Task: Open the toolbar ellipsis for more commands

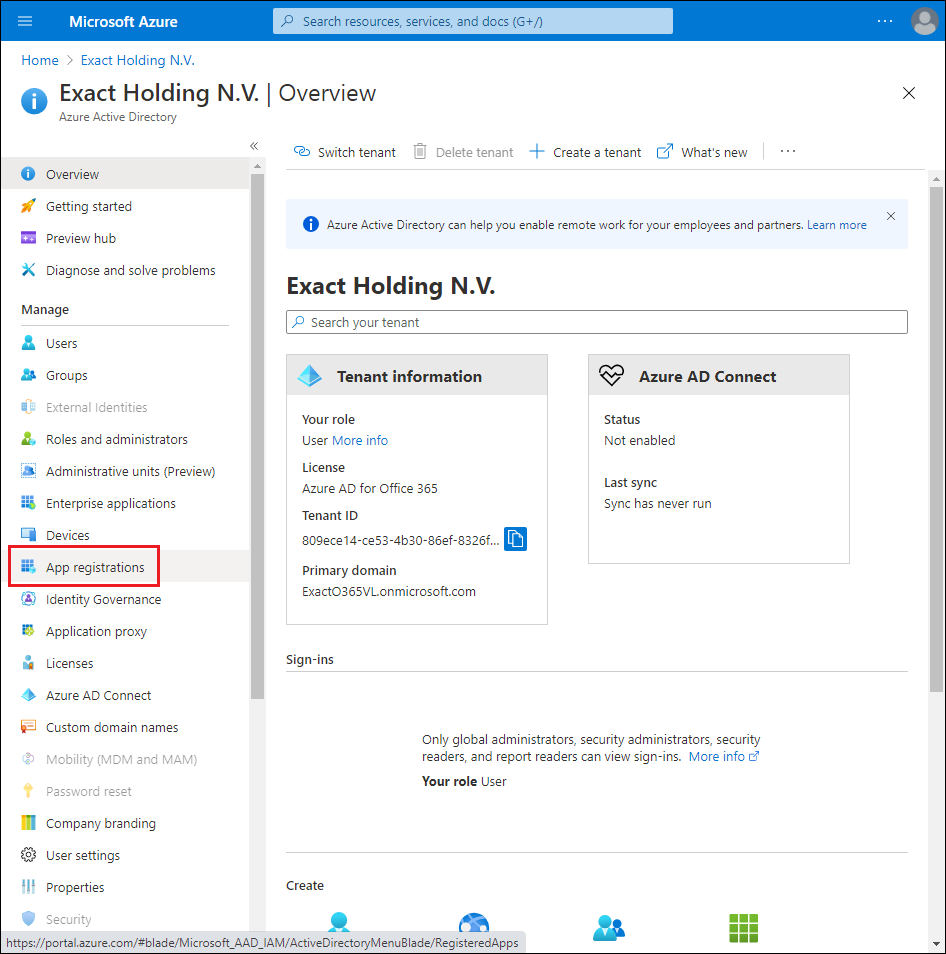Action: click(x=787, y=151)
